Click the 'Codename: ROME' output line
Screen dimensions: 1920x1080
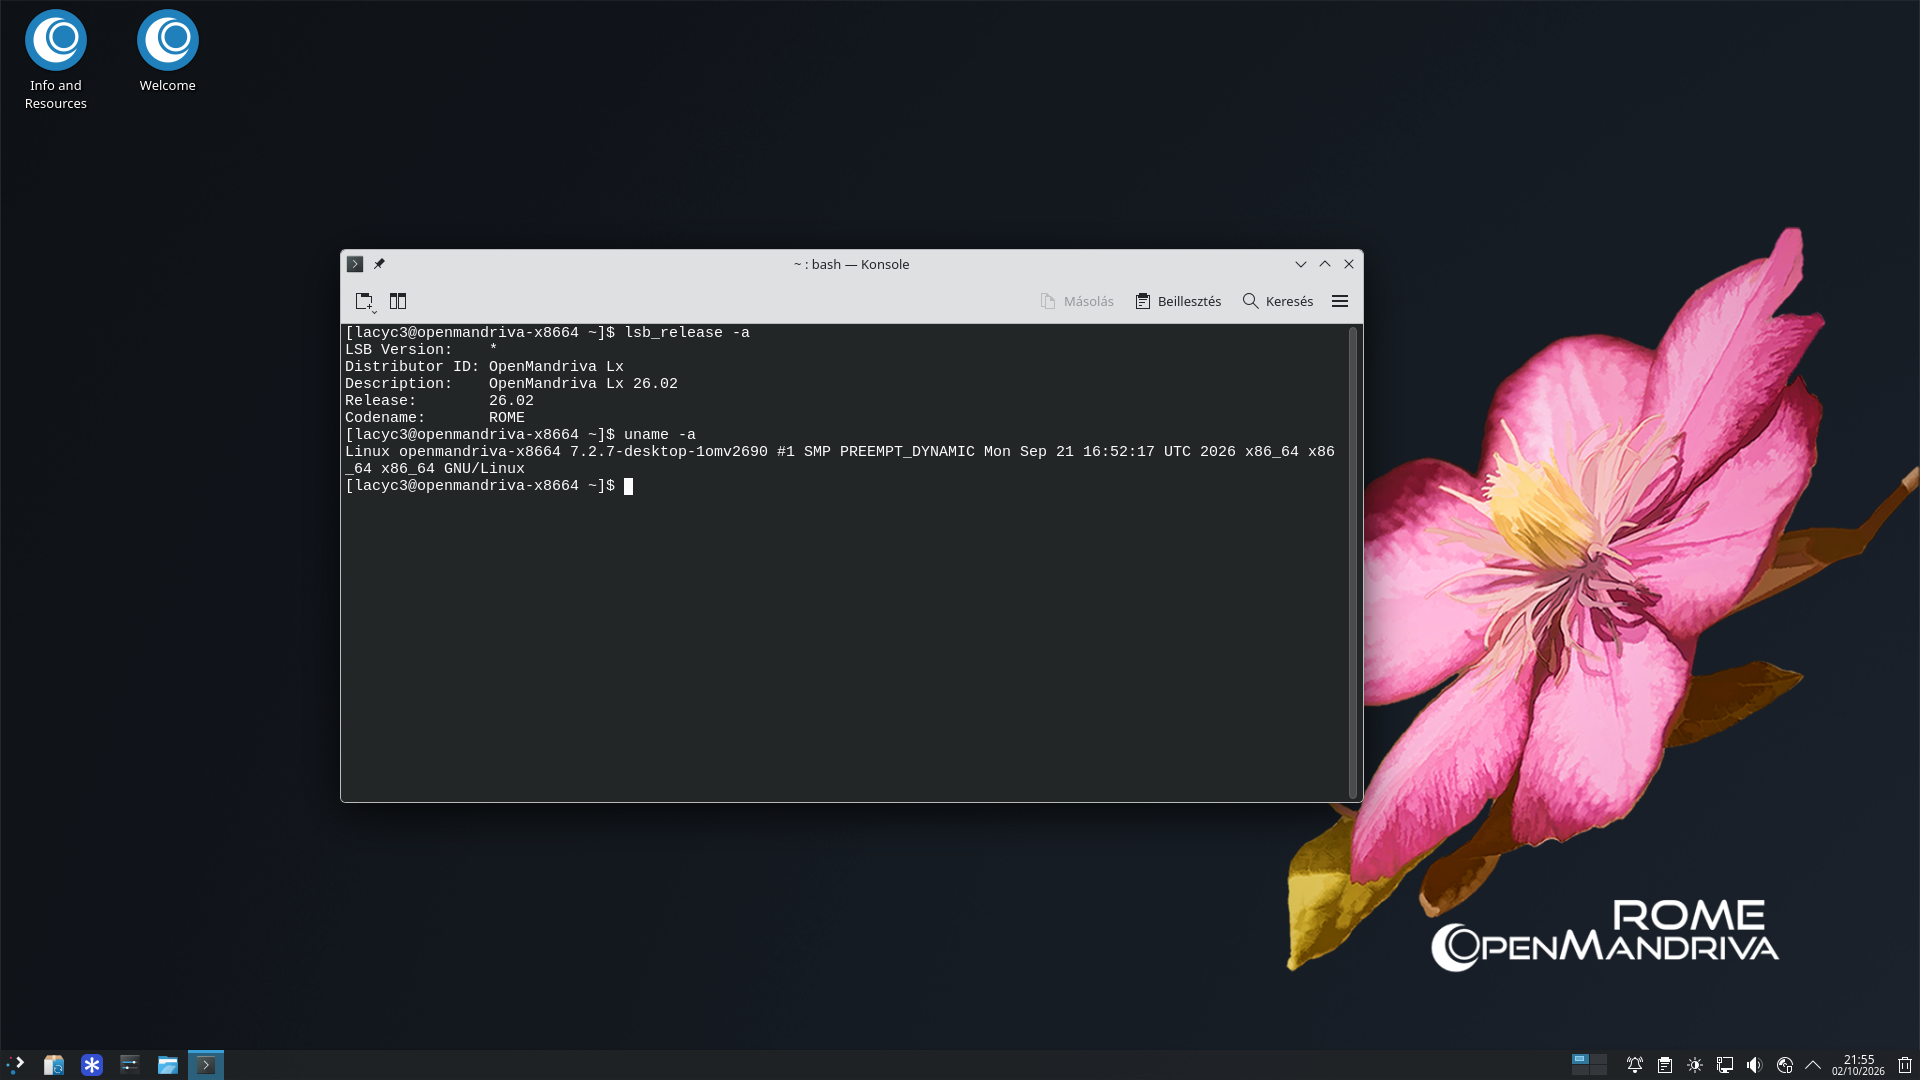435,418
